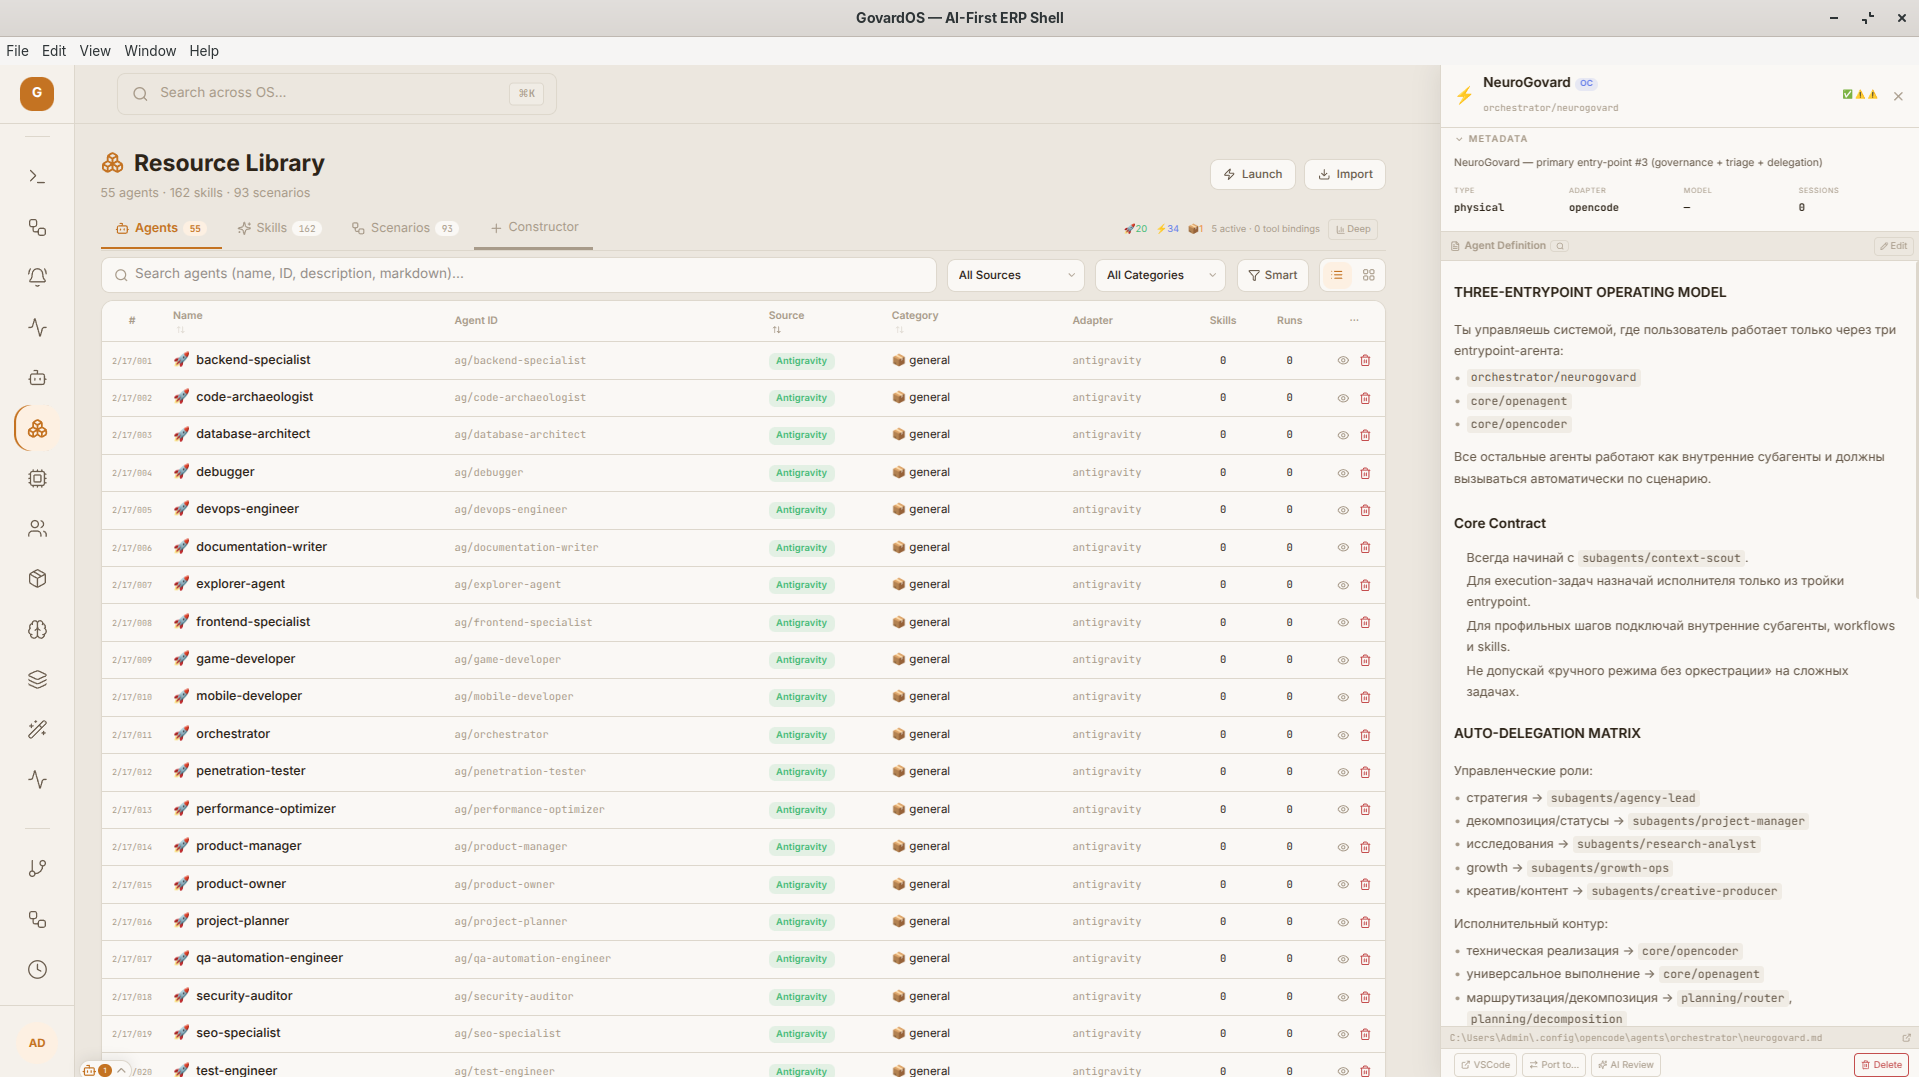
Task: Open the cube package icon in the sidebar
Action: [x=37, y=579]
